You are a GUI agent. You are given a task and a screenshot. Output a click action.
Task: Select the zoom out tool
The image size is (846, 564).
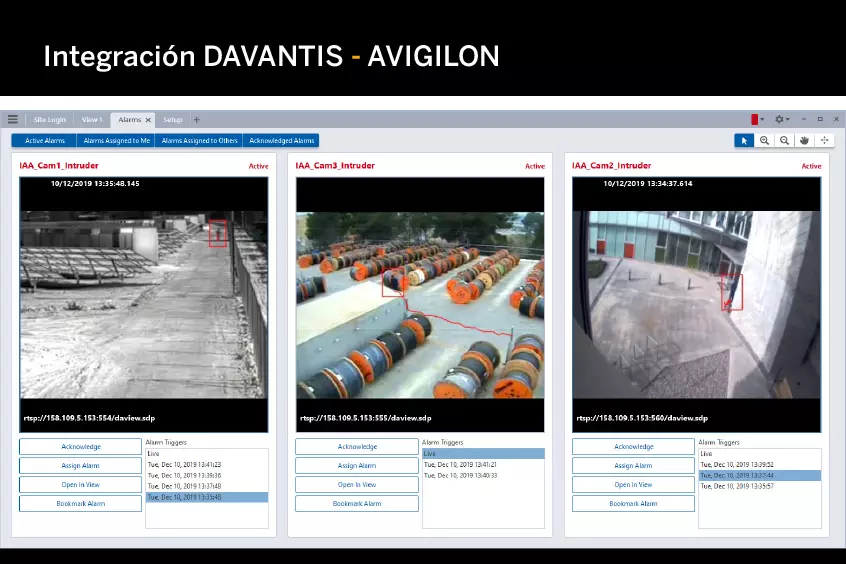[x=784, y=140]
